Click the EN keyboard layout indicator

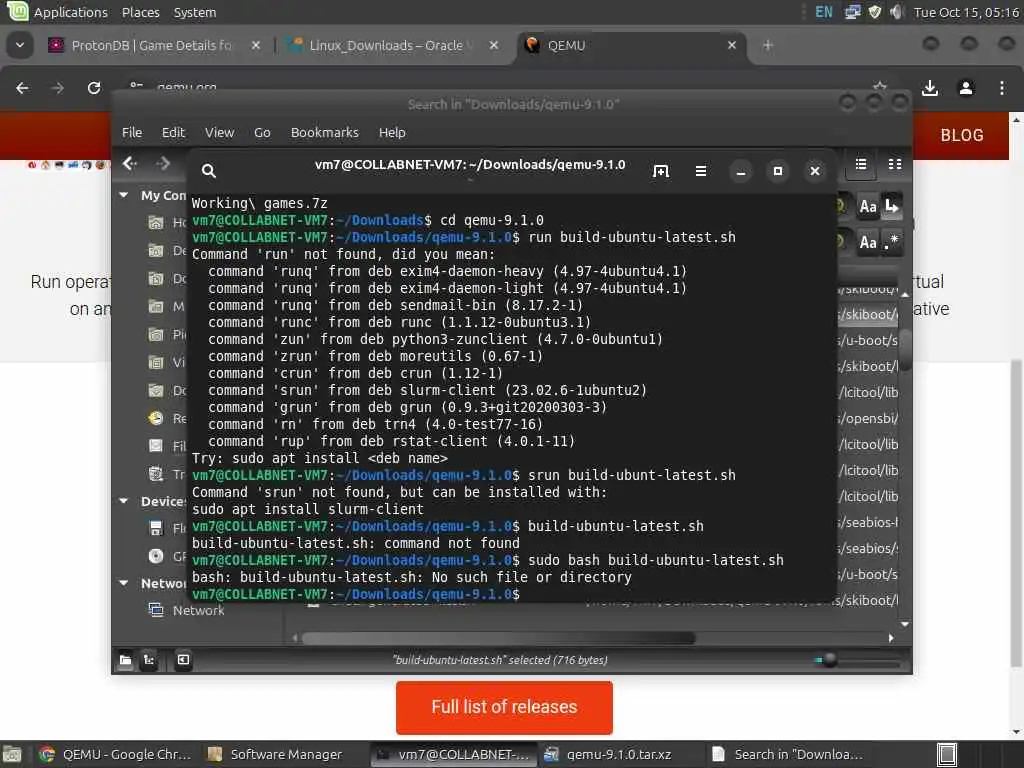824,12
